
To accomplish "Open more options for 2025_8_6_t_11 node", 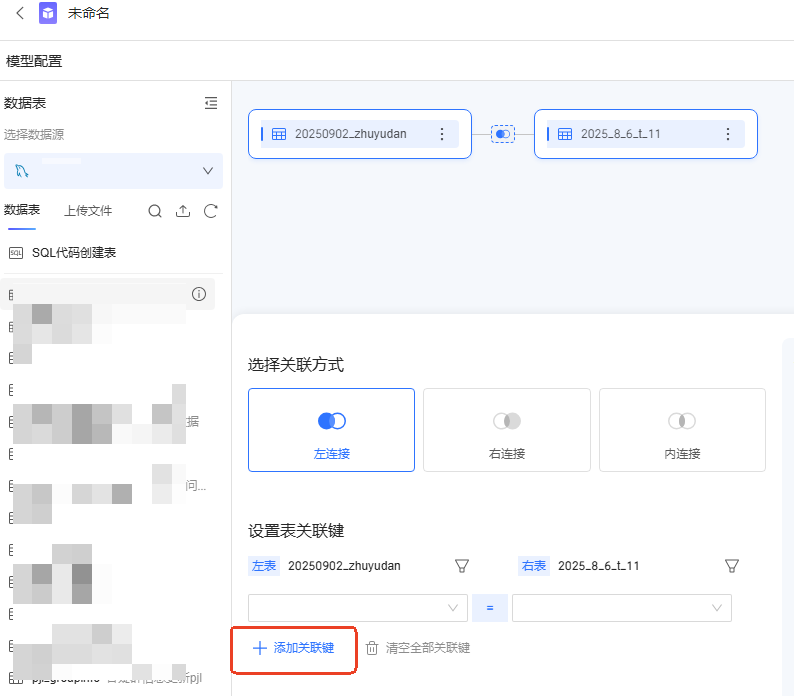I will tap(728, 134).
